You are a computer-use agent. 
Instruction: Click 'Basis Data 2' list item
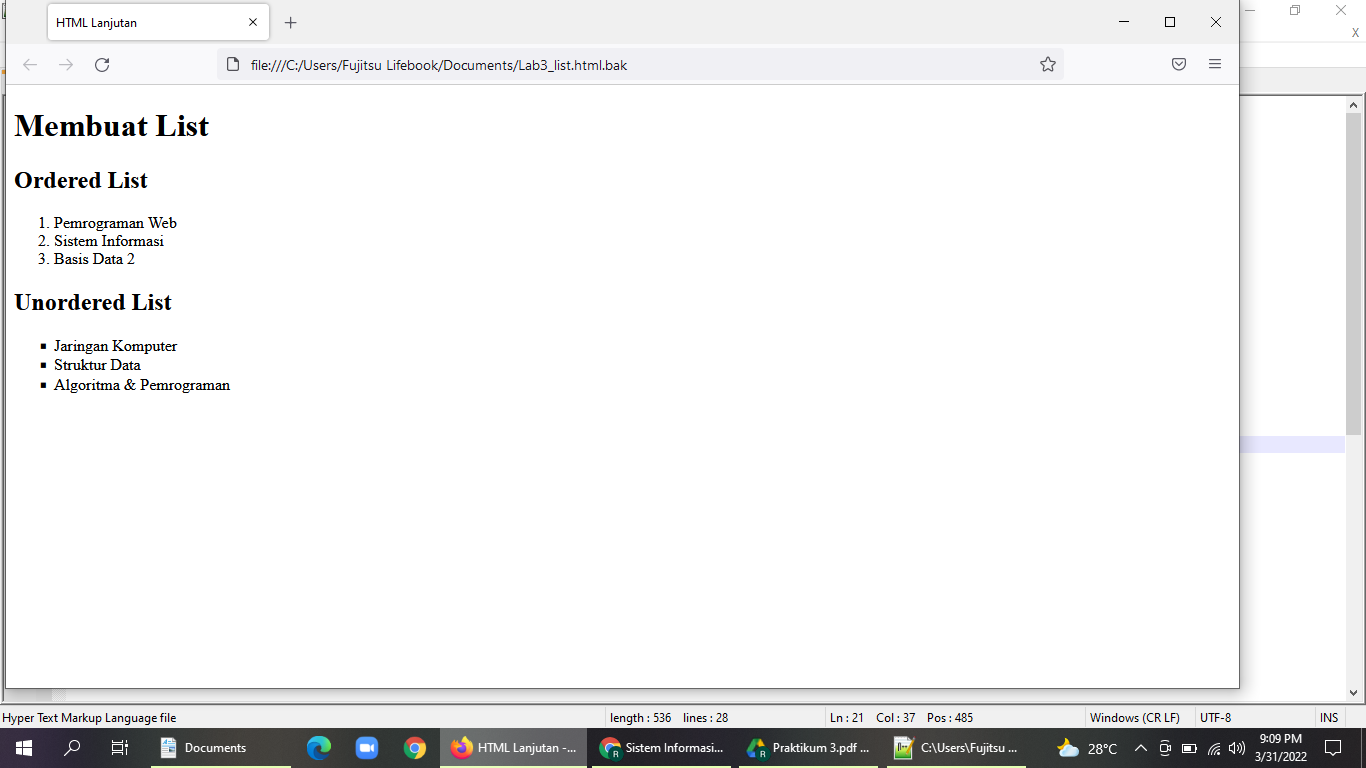pos(94,259)
